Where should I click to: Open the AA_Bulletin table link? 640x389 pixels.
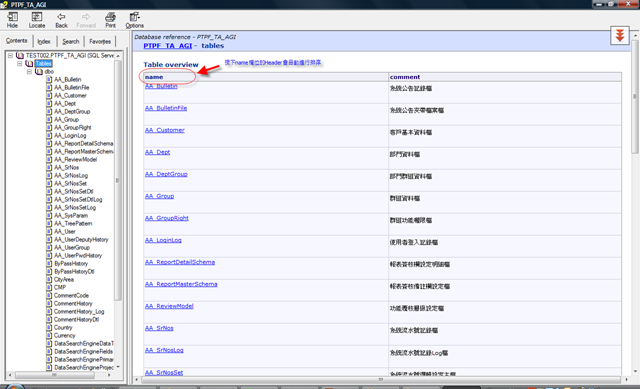pyautogui.click(x=161, y=86)
